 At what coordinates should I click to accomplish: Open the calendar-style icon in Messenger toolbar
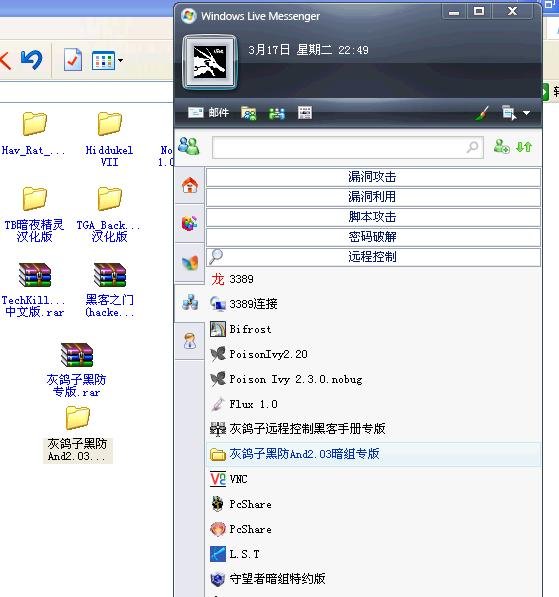pyautogui.click(x=305, y=113)
